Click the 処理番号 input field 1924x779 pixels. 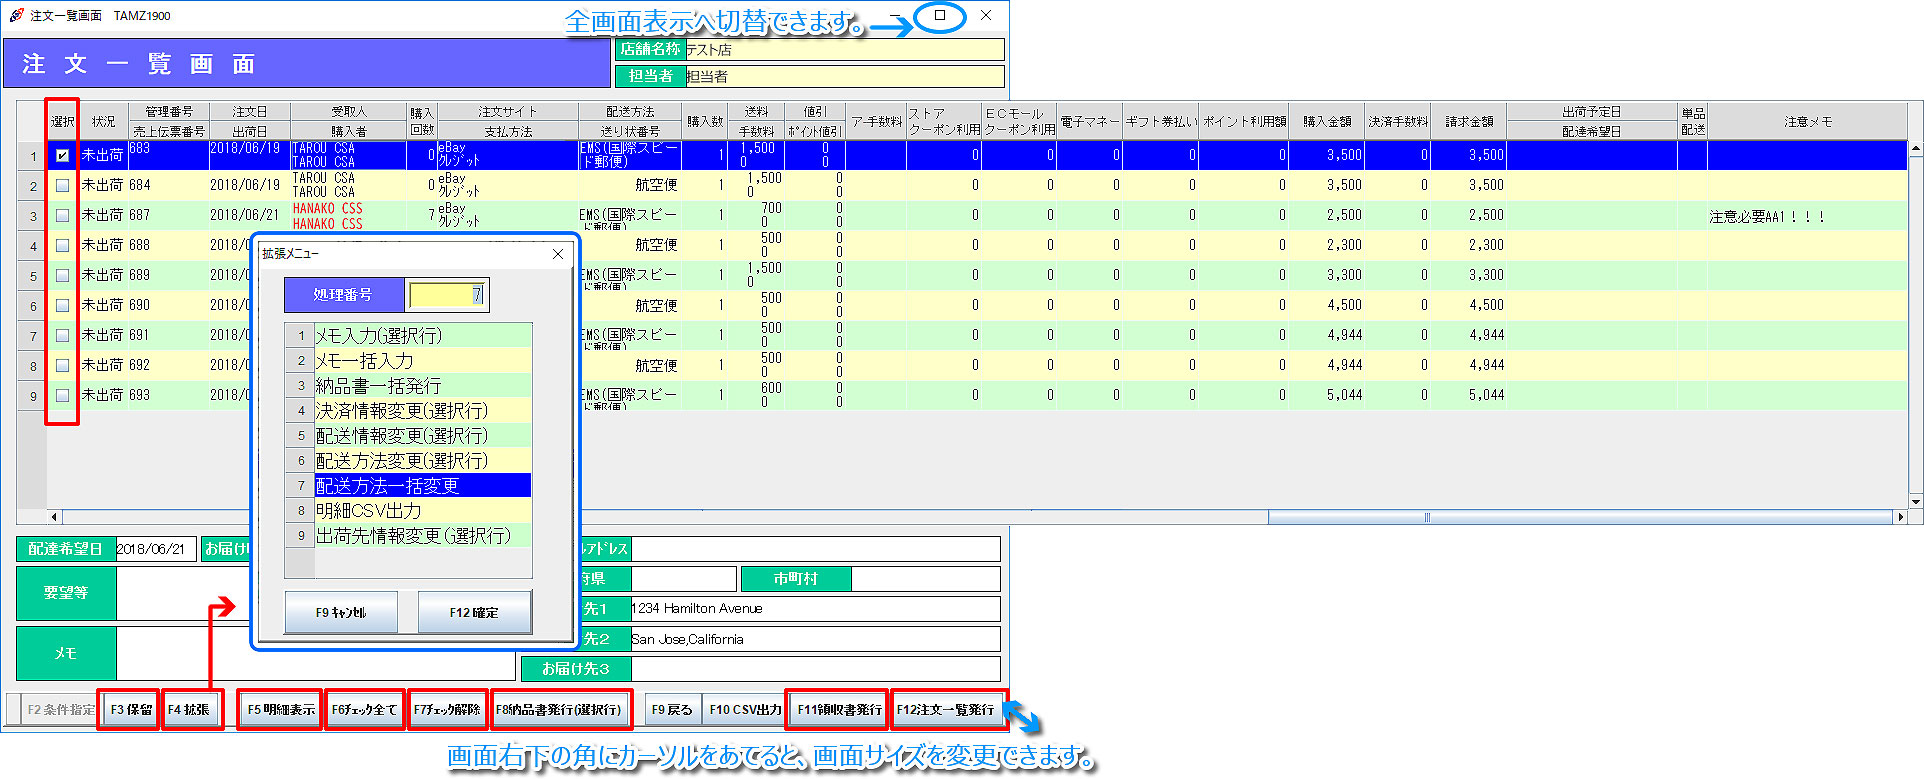click(x=446, y=295)
